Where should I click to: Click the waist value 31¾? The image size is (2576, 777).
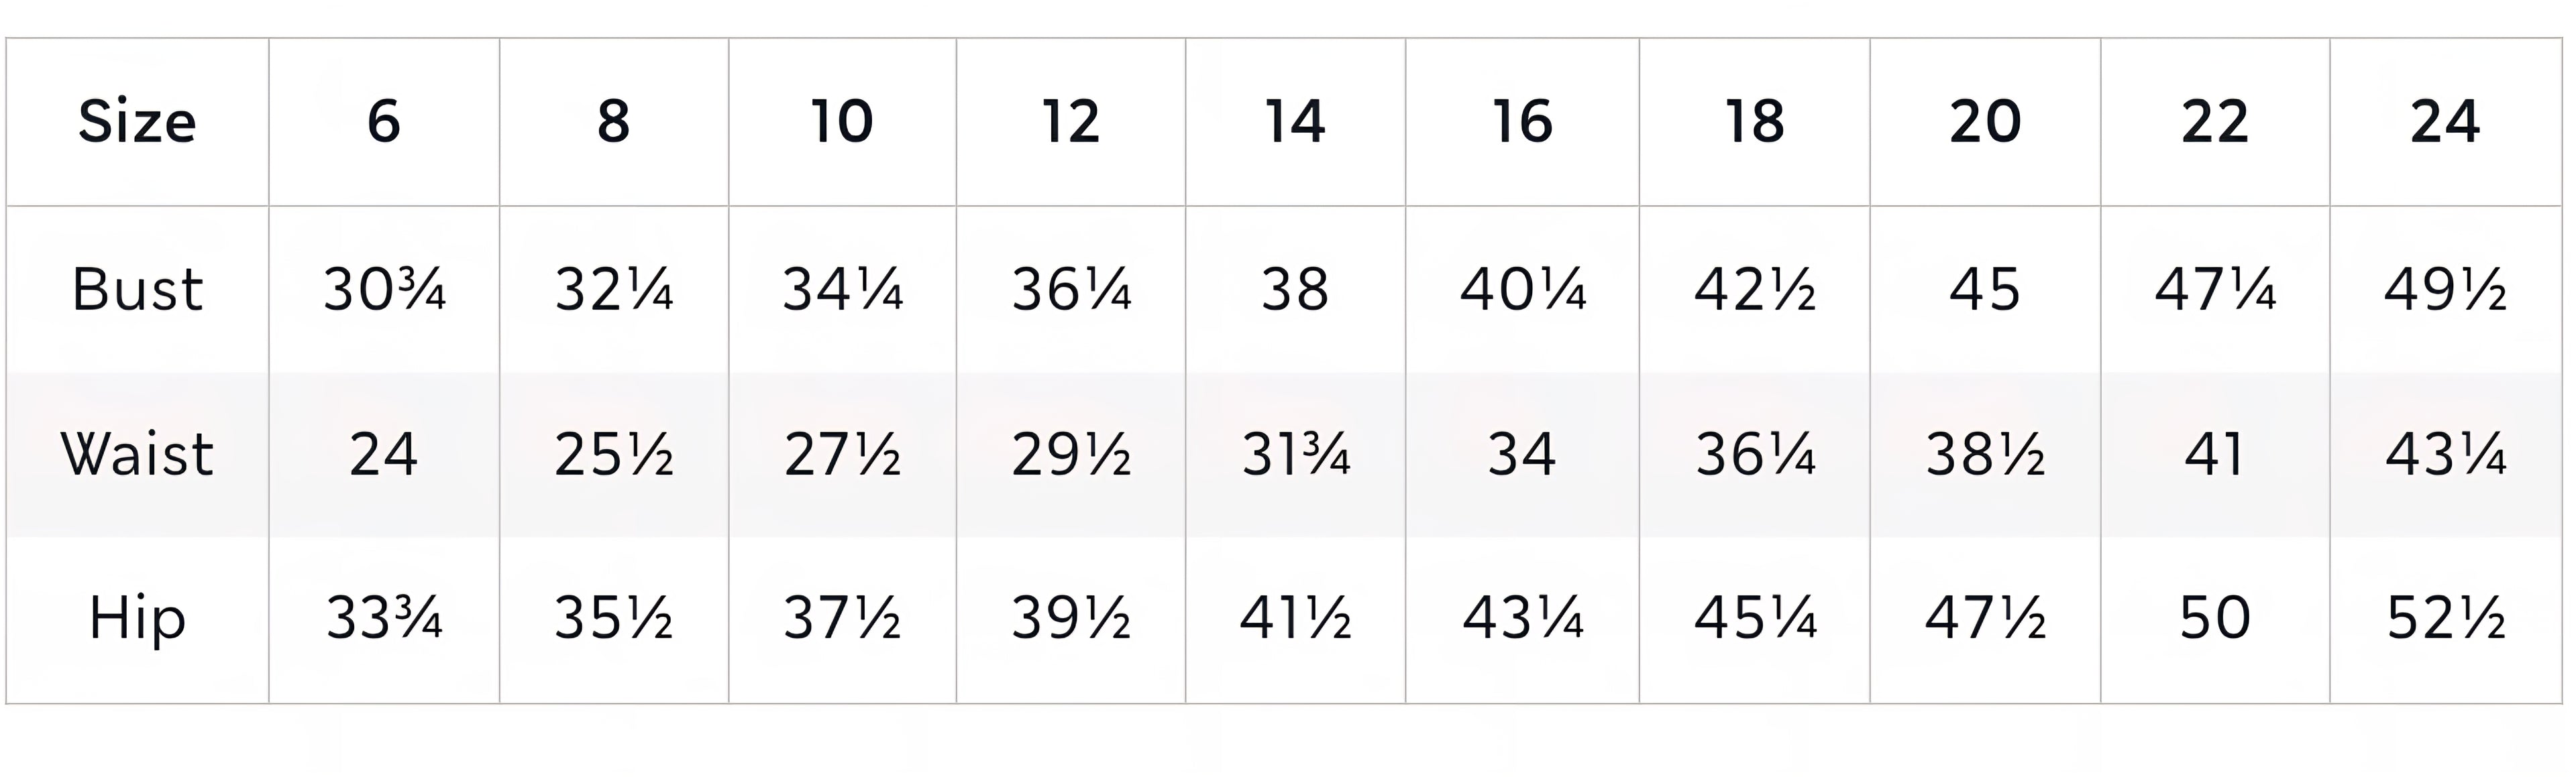1295,454
